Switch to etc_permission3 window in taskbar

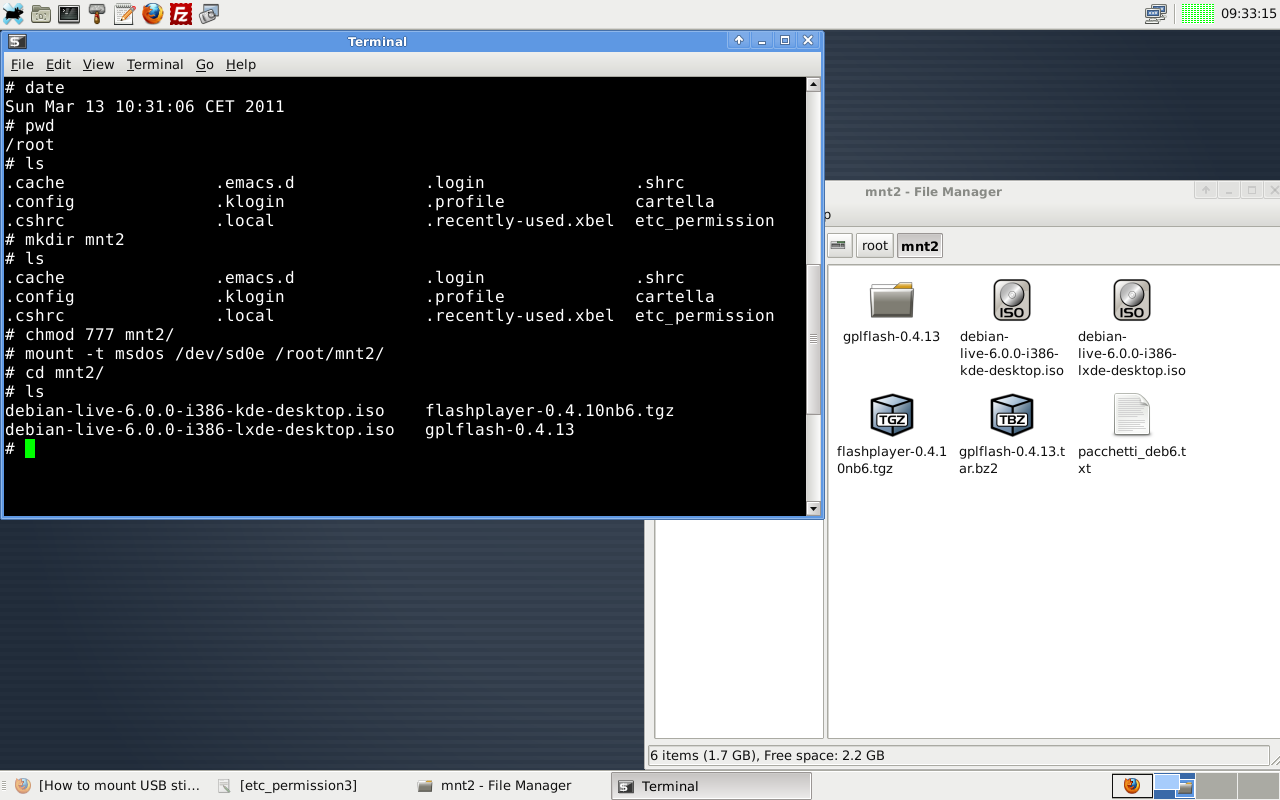pyautogui.click(x=297, y=786)
